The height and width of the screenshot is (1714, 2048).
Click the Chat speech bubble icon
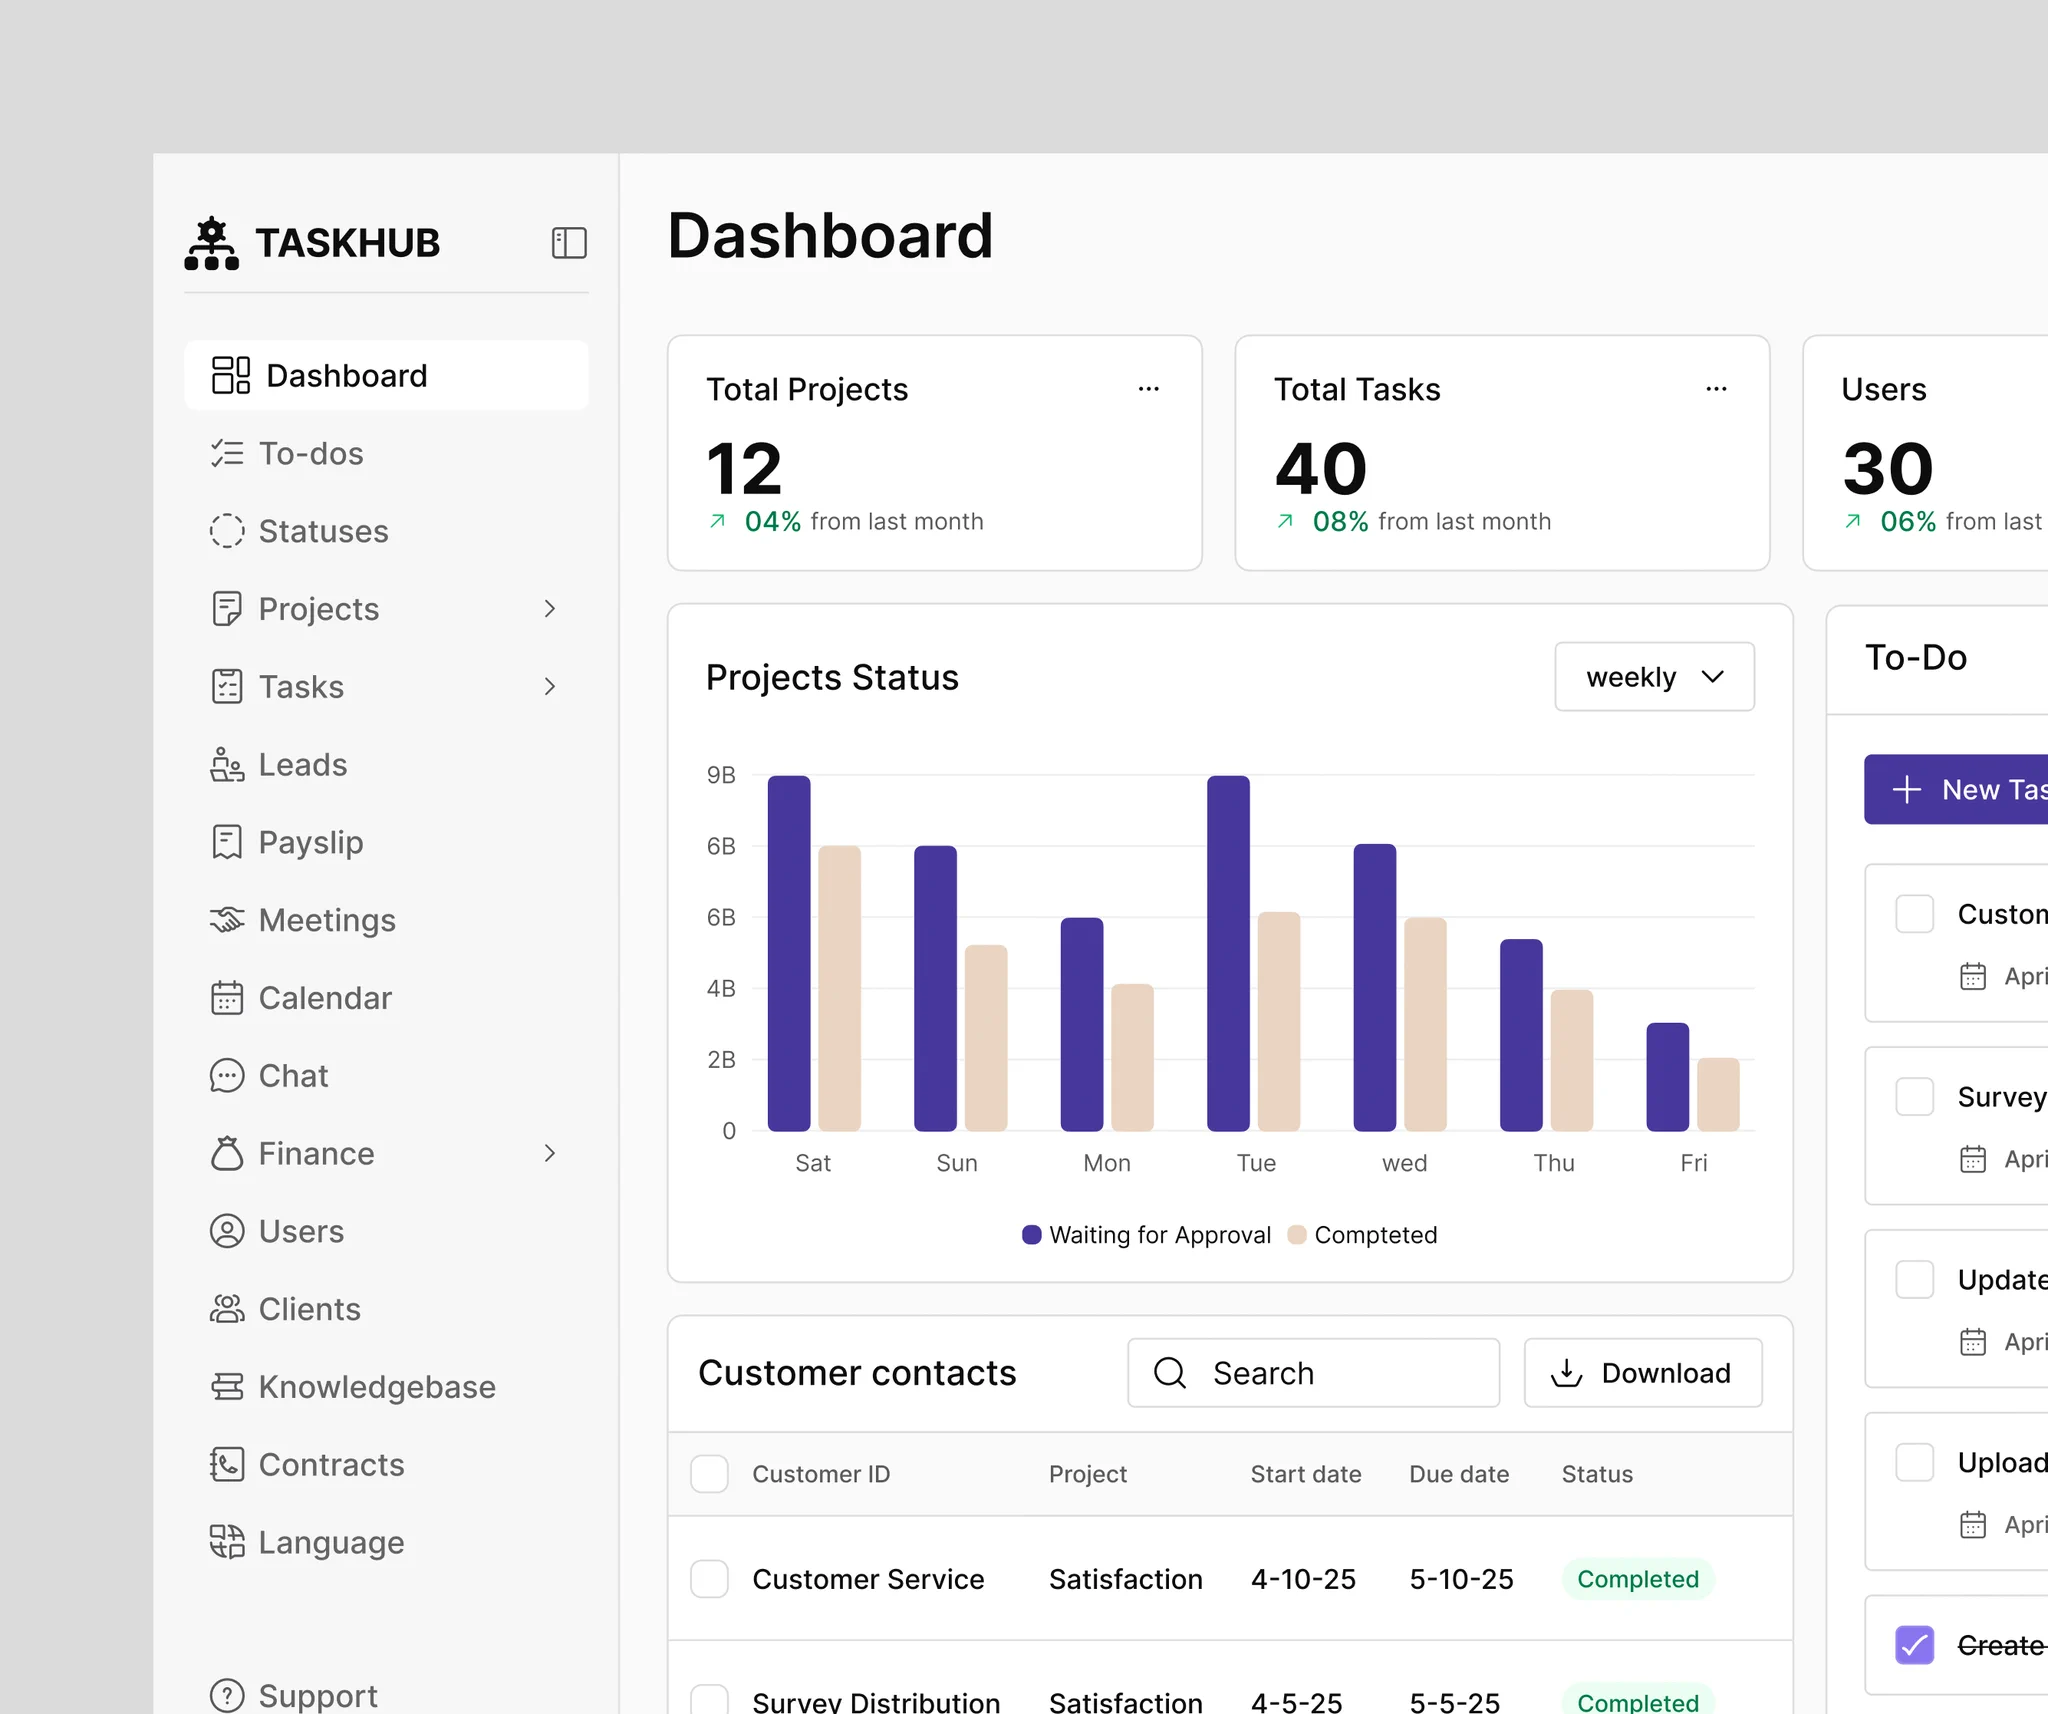[227, 1076]
